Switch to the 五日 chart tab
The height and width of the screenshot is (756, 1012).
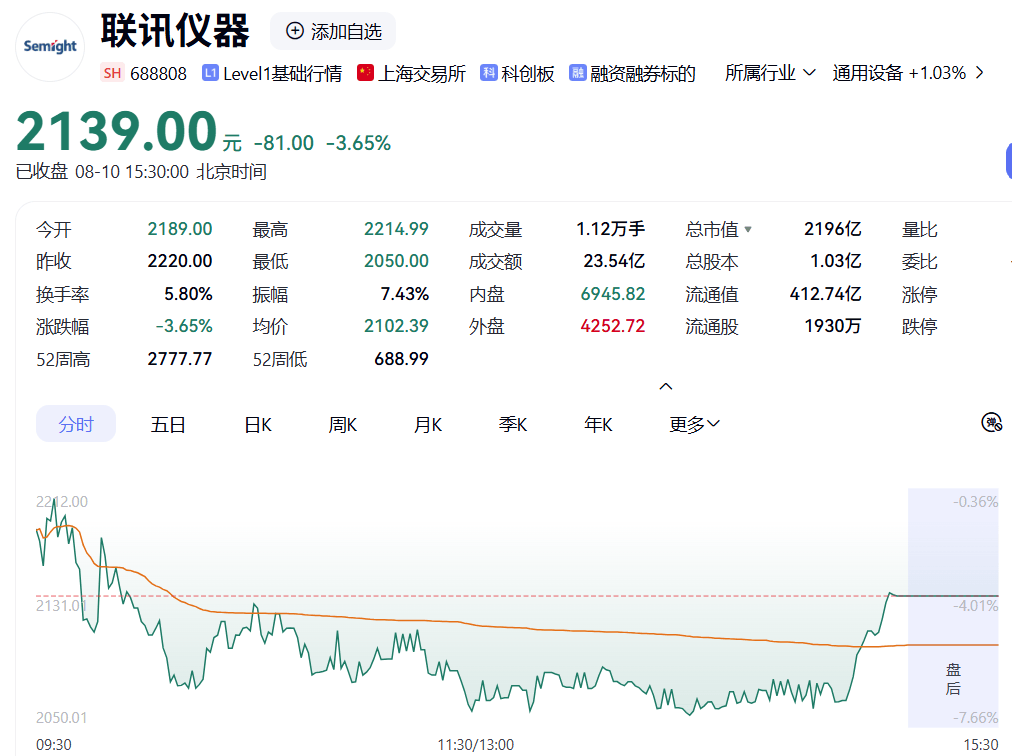point(168,425)
